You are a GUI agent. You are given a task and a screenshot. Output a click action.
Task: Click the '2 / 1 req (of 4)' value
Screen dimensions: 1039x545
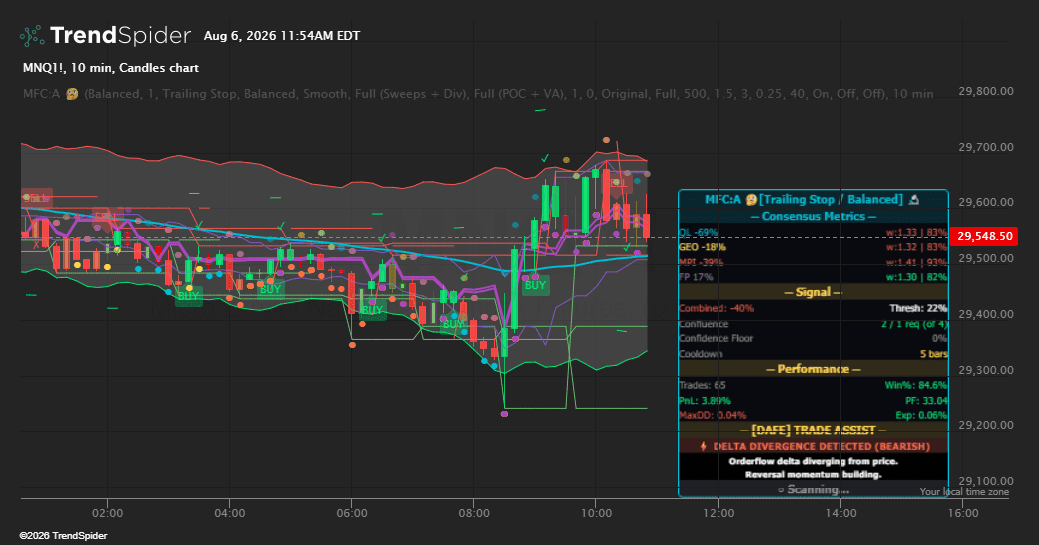[914, 324]
